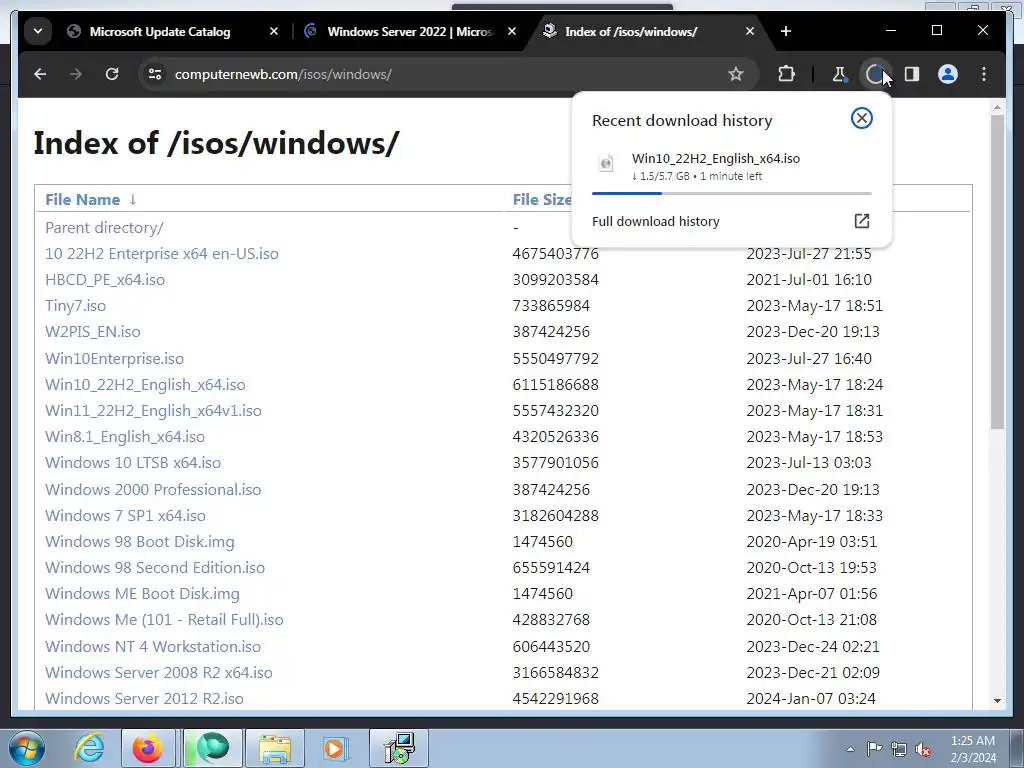Click the ISO file icon in download popup
Viewport: 1024px width, 768px height.
(x=606, y=163)
